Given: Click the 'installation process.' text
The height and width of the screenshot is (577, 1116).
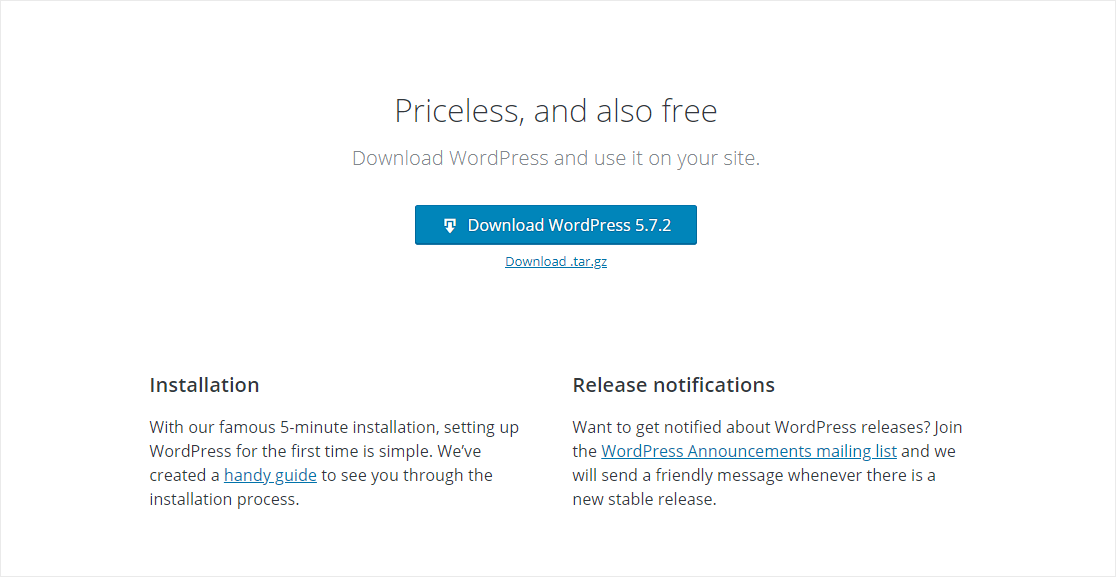Looking at the screenshot, I should 224,499.
